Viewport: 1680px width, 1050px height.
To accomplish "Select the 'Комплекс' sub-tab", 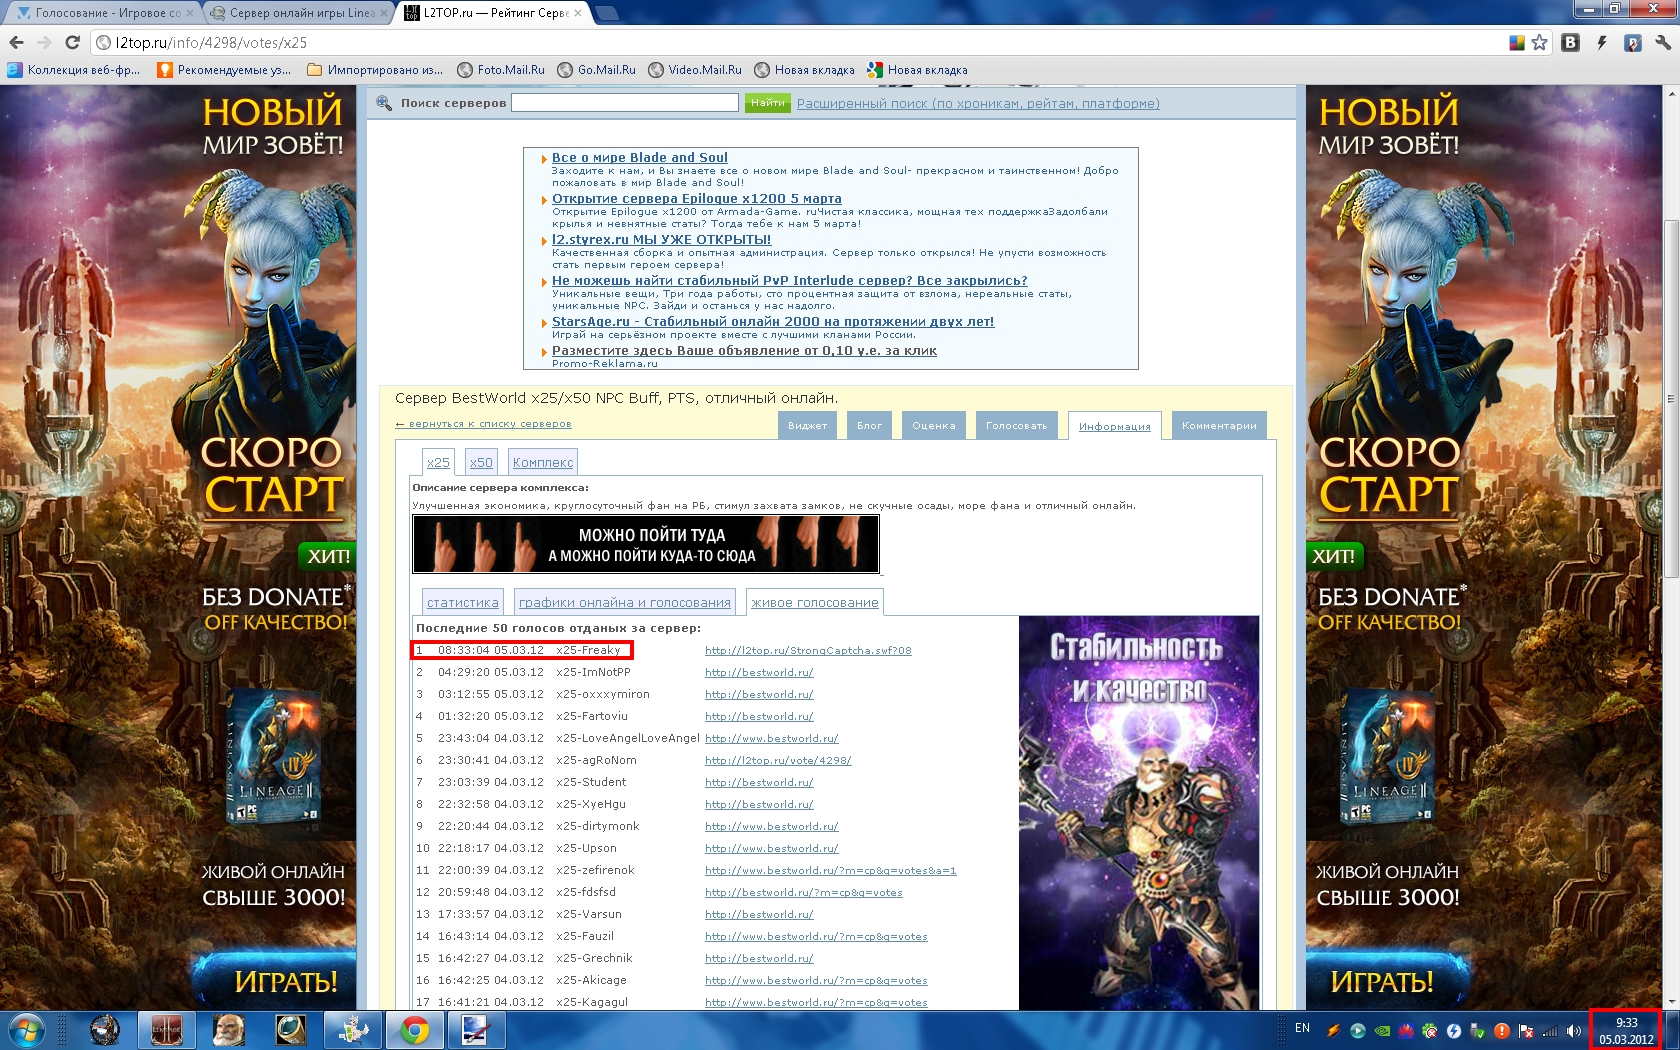I will click(543, 462).
